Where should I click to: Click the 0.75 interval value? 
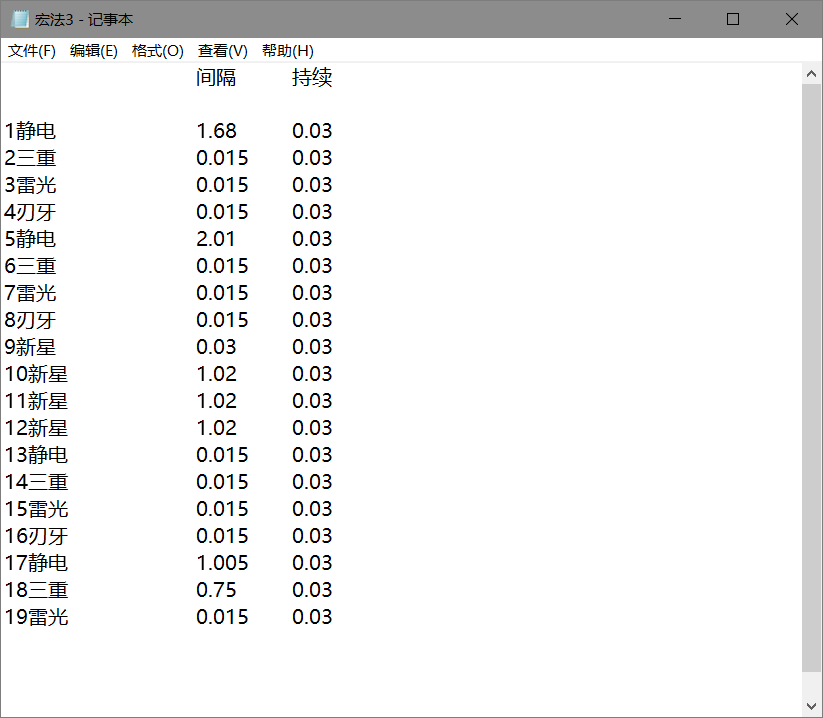coord(216,590)
